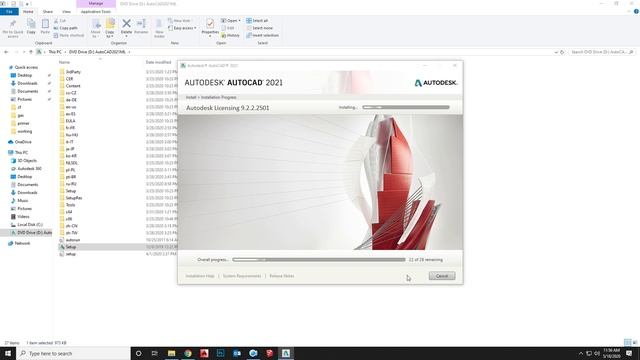640x360 pixels.
Task: Select Cut in the Clipboard group
Action: point(60,20)
